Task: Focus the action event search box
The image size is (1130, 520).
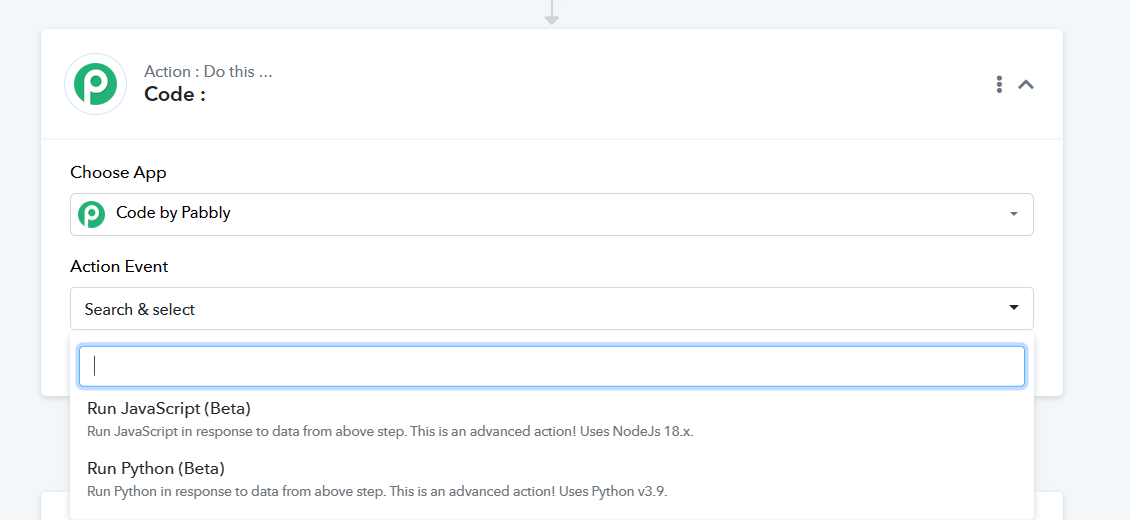Action: (x=552, y=366)
